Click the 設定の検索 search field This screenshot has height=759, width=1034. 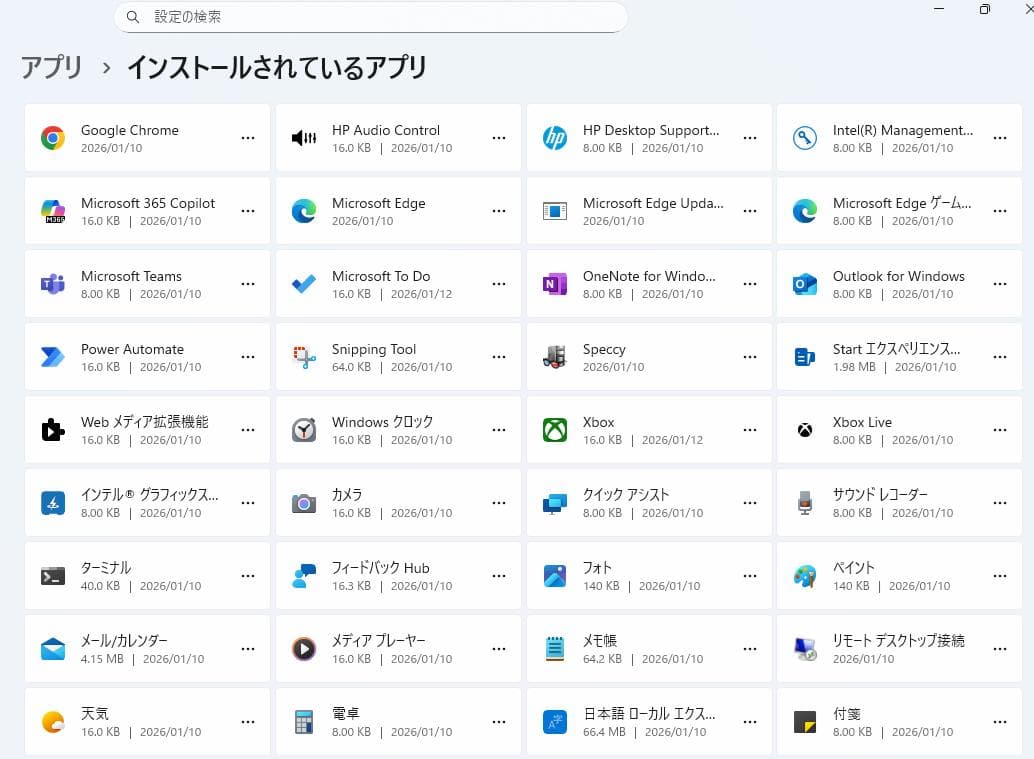pyautogui.click(x=370, y=17)
